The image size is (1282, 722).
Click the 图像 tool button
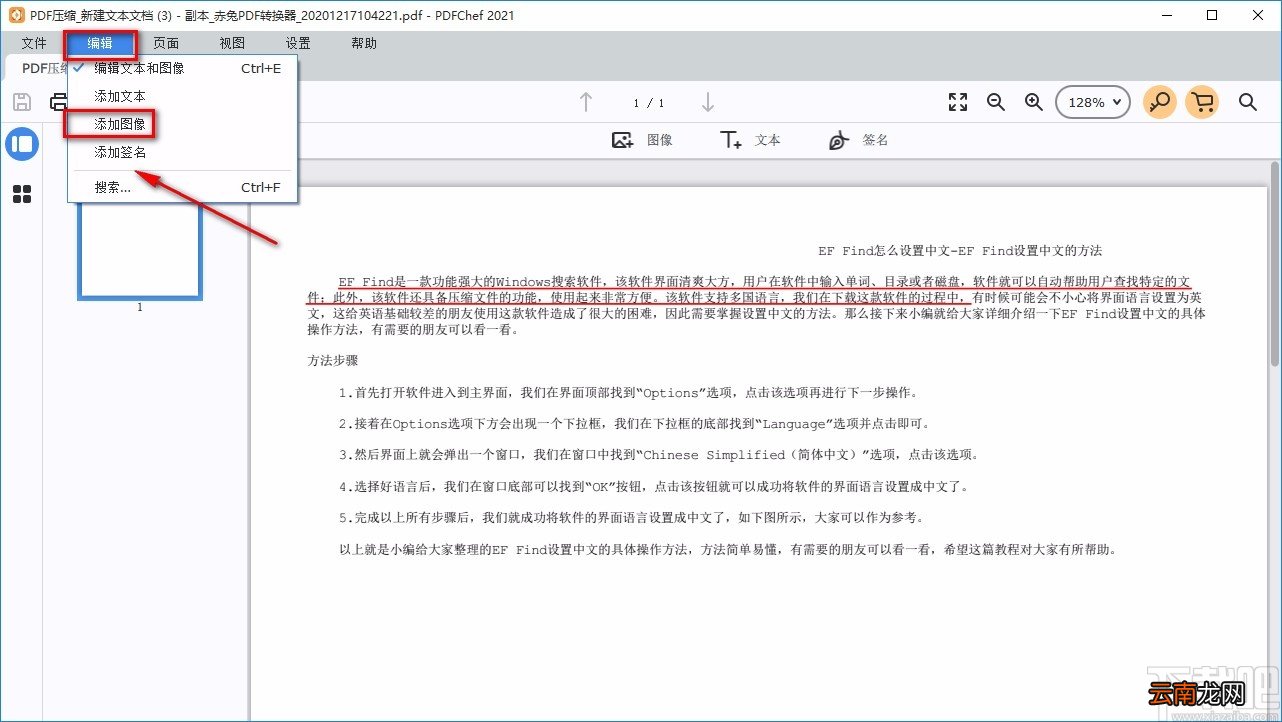pyautogui.click(x=642, y=140)
